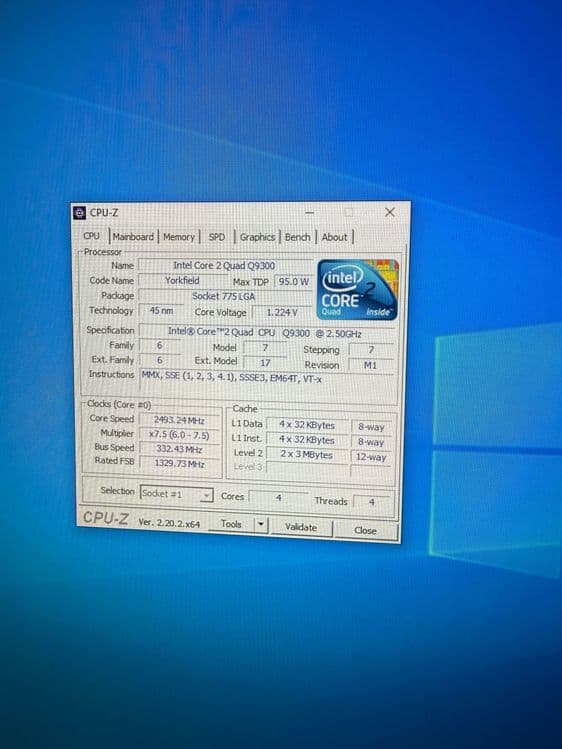This screenshot has width=562, height=749.
Task: Click the Tools button
Action: pyautogui.click(x=231, y=524)
